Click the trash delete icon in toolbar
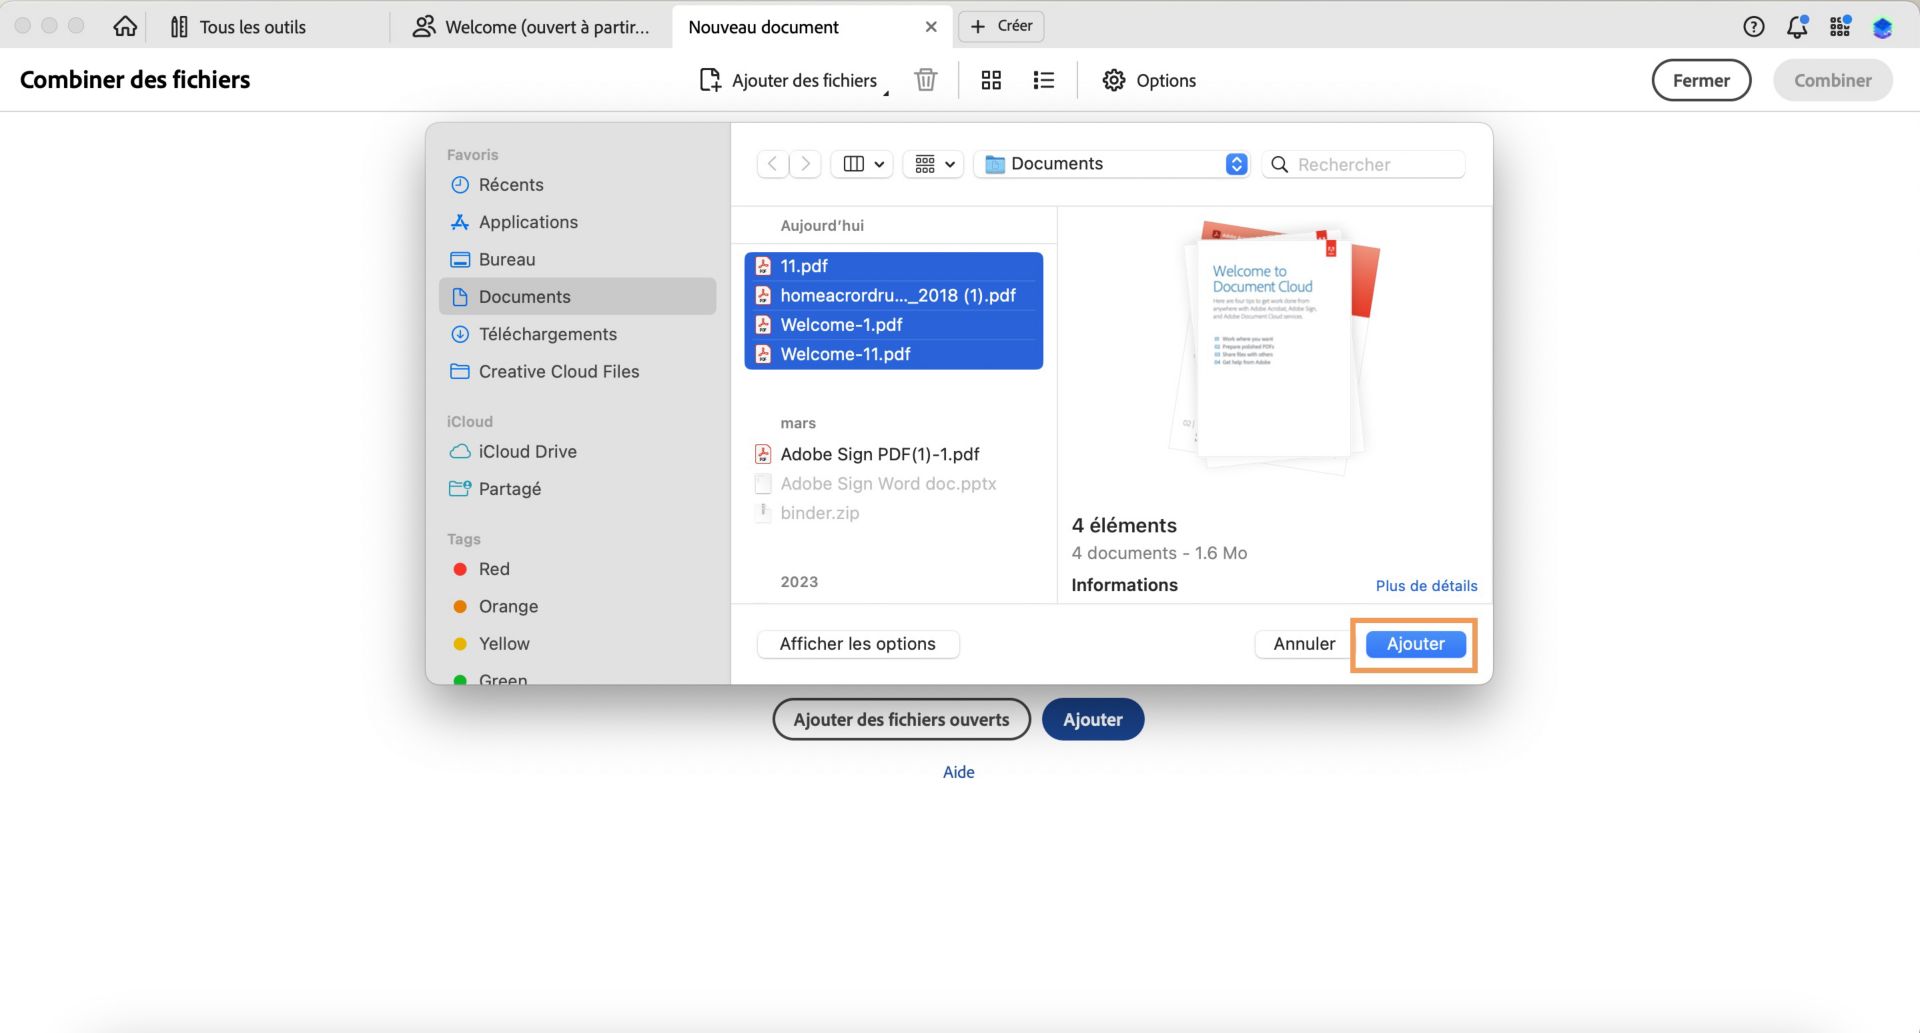Image resolution: width=1920 pixels, height=1033 pixels. (926, 80)
